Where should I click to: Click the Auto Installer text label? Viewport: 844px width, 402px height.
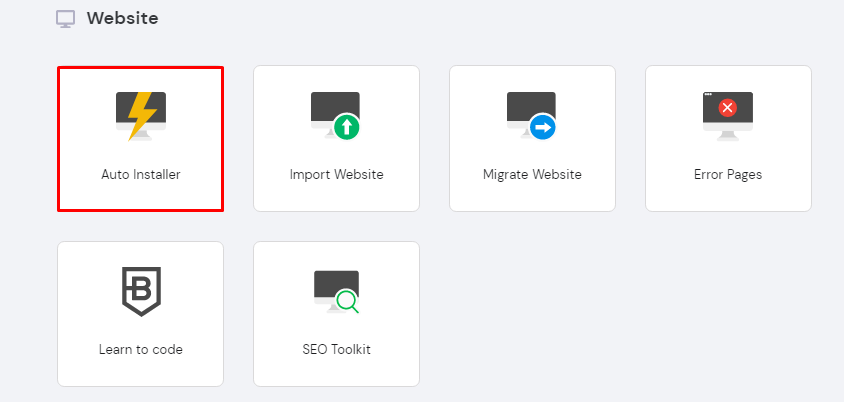pyautogui.click(x=140, y=174)
